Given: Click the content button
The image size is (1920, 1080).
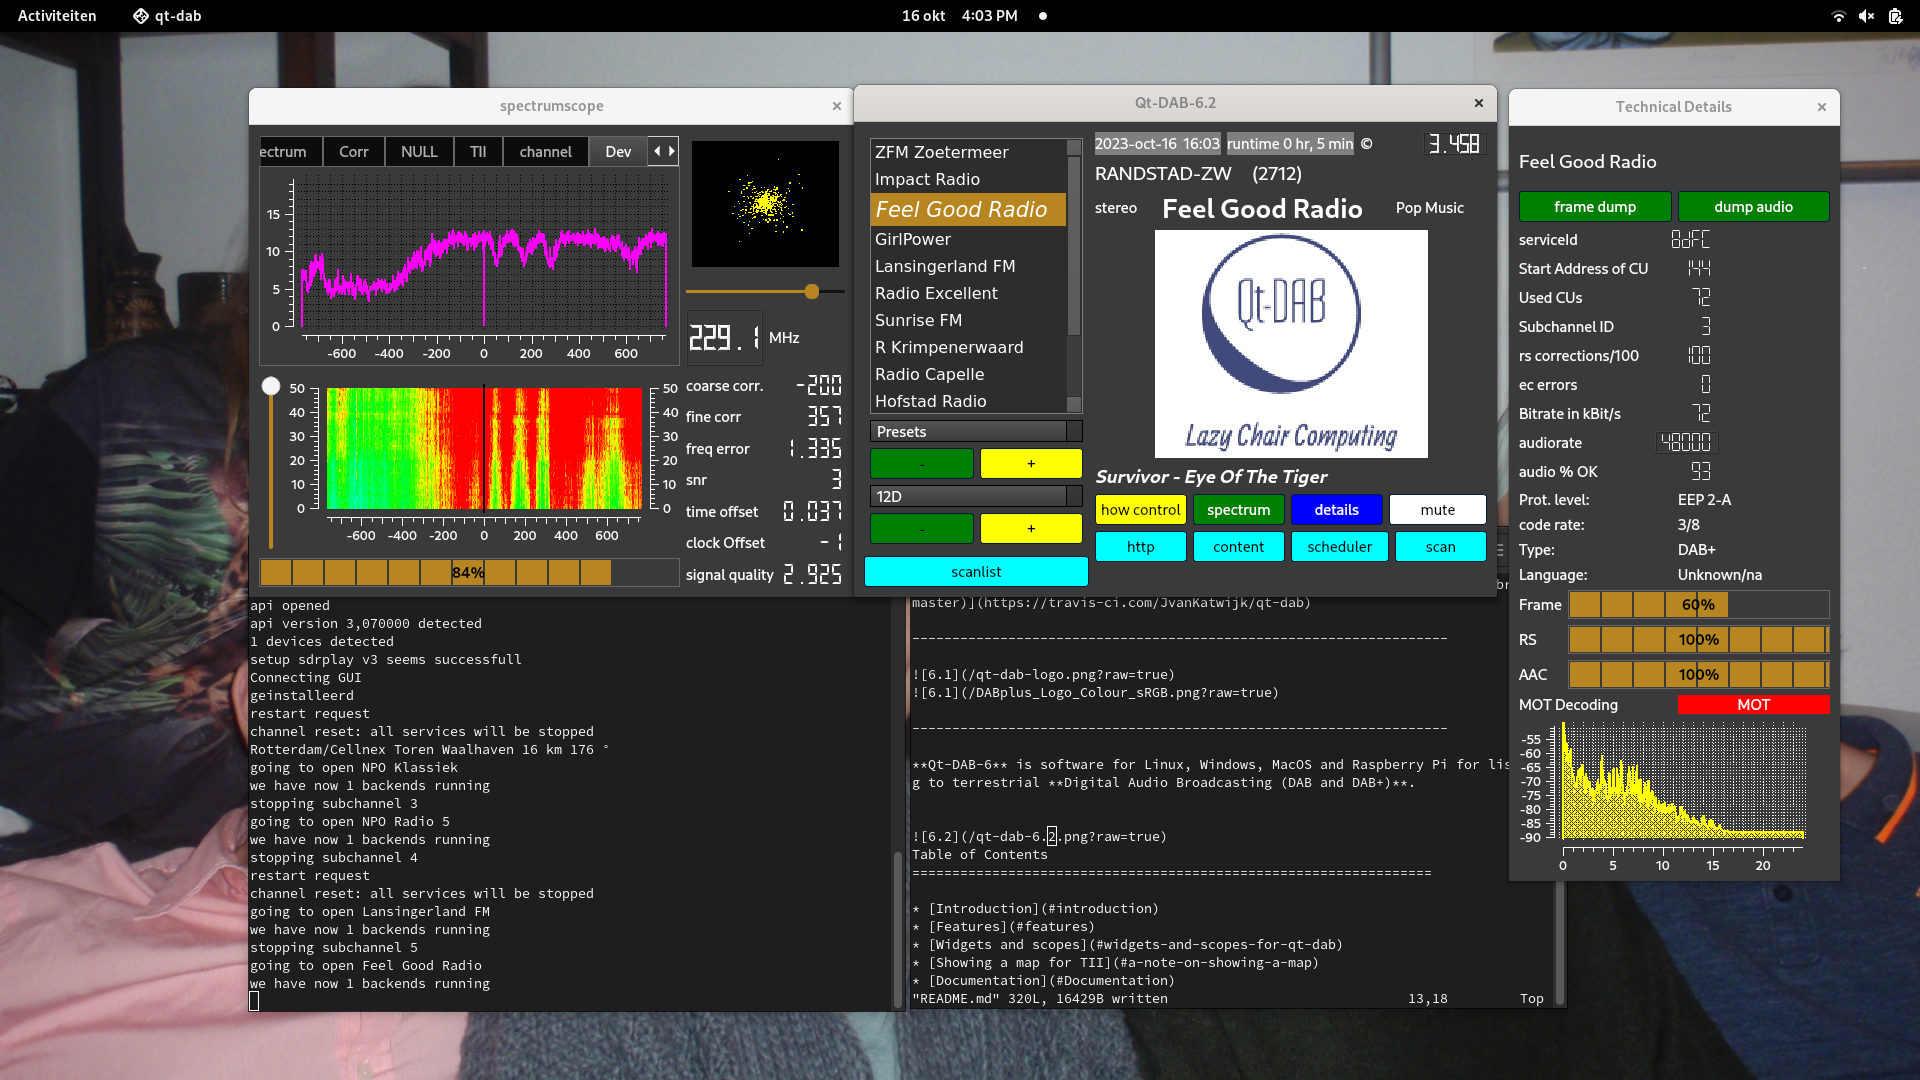Looking at the screenshot, I should 1239,546.
